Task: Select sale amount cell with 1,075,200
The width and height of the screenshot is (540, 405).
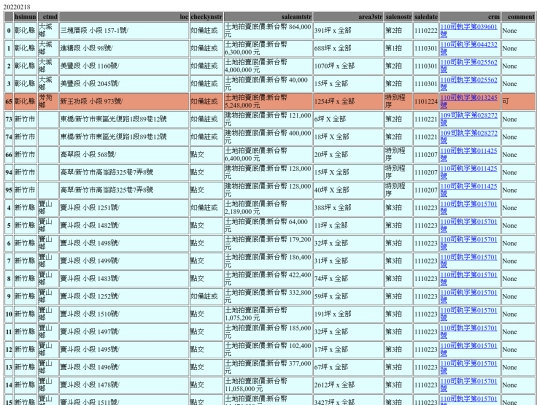Action: point(268,314)
